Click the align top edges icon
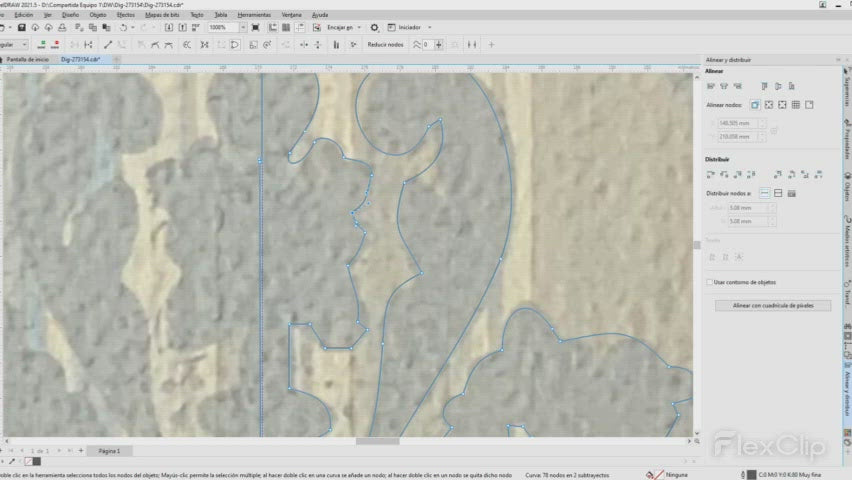Image resolution: width=852 pixels, height=480 pixels. point(764,87)
